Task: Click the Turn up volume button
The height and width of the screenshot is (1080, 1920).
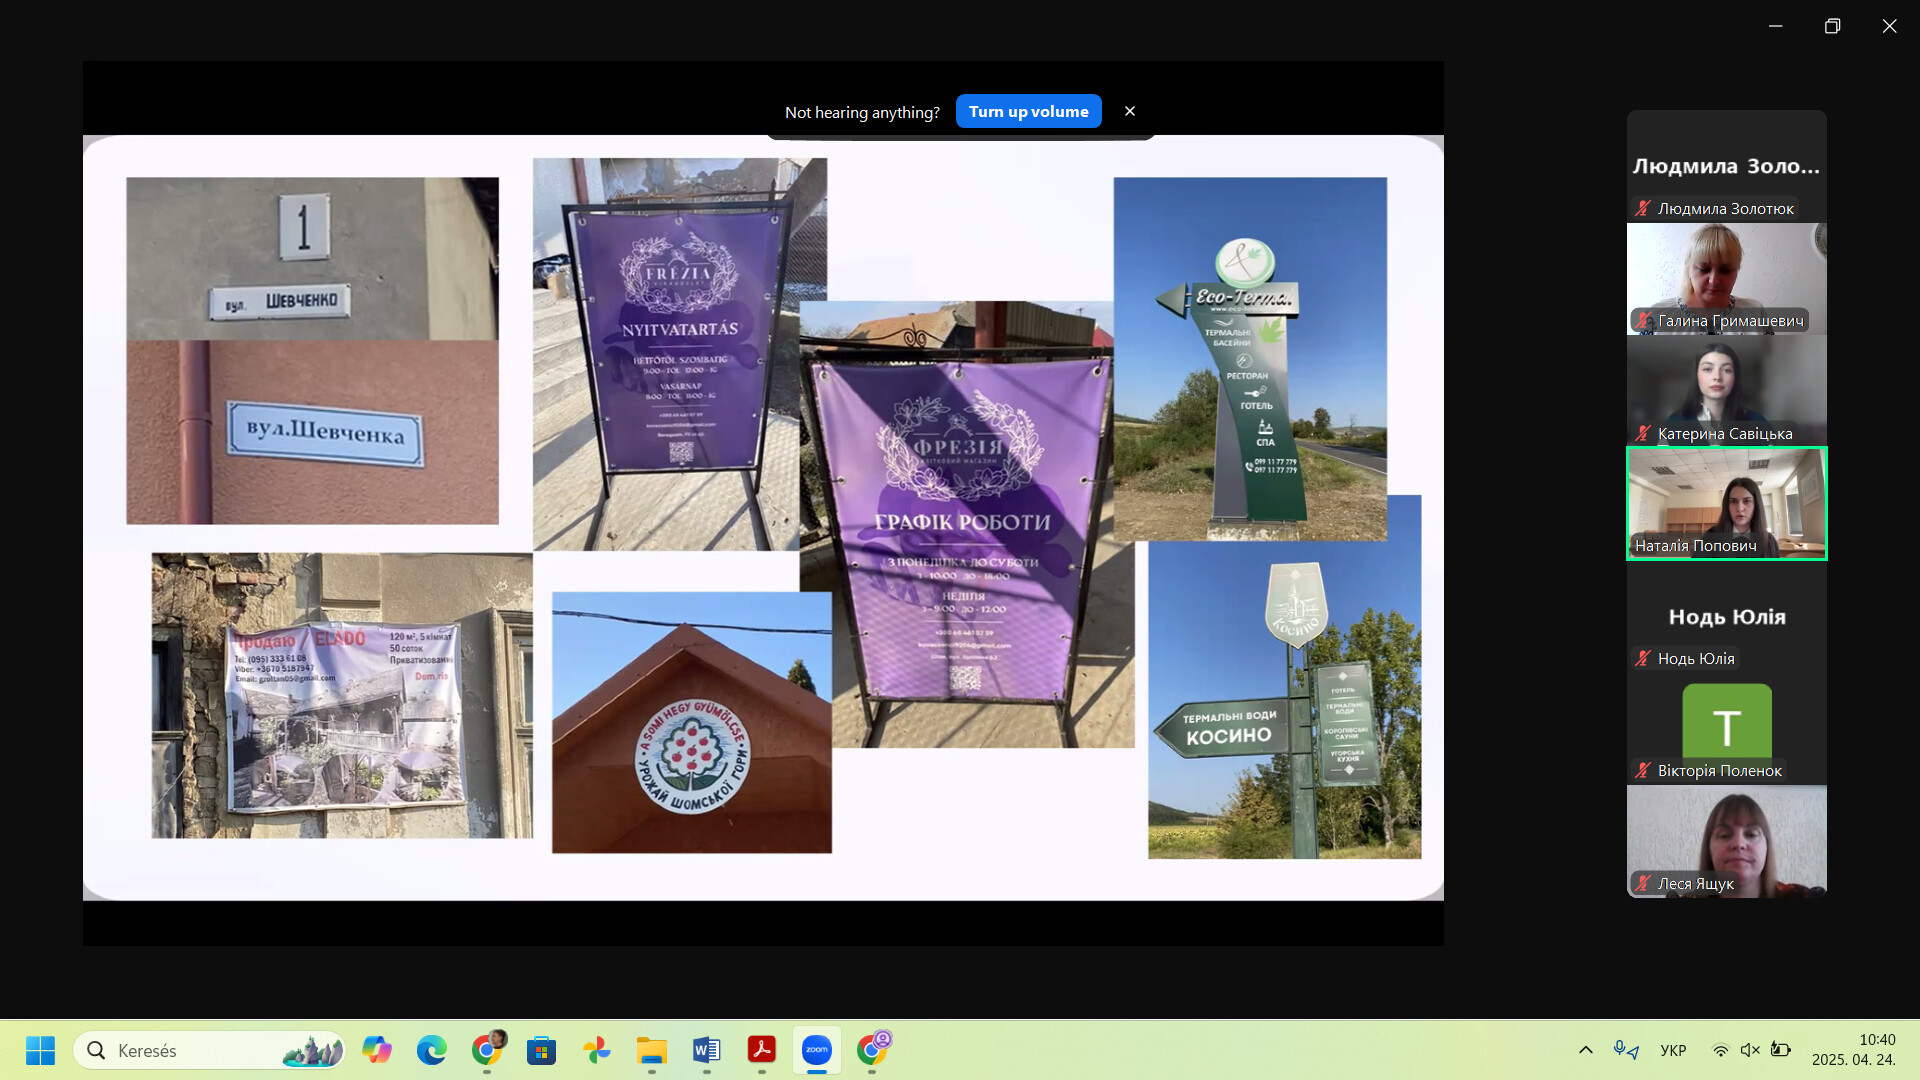Action: pyautogui.click(x=1028, y=112)
